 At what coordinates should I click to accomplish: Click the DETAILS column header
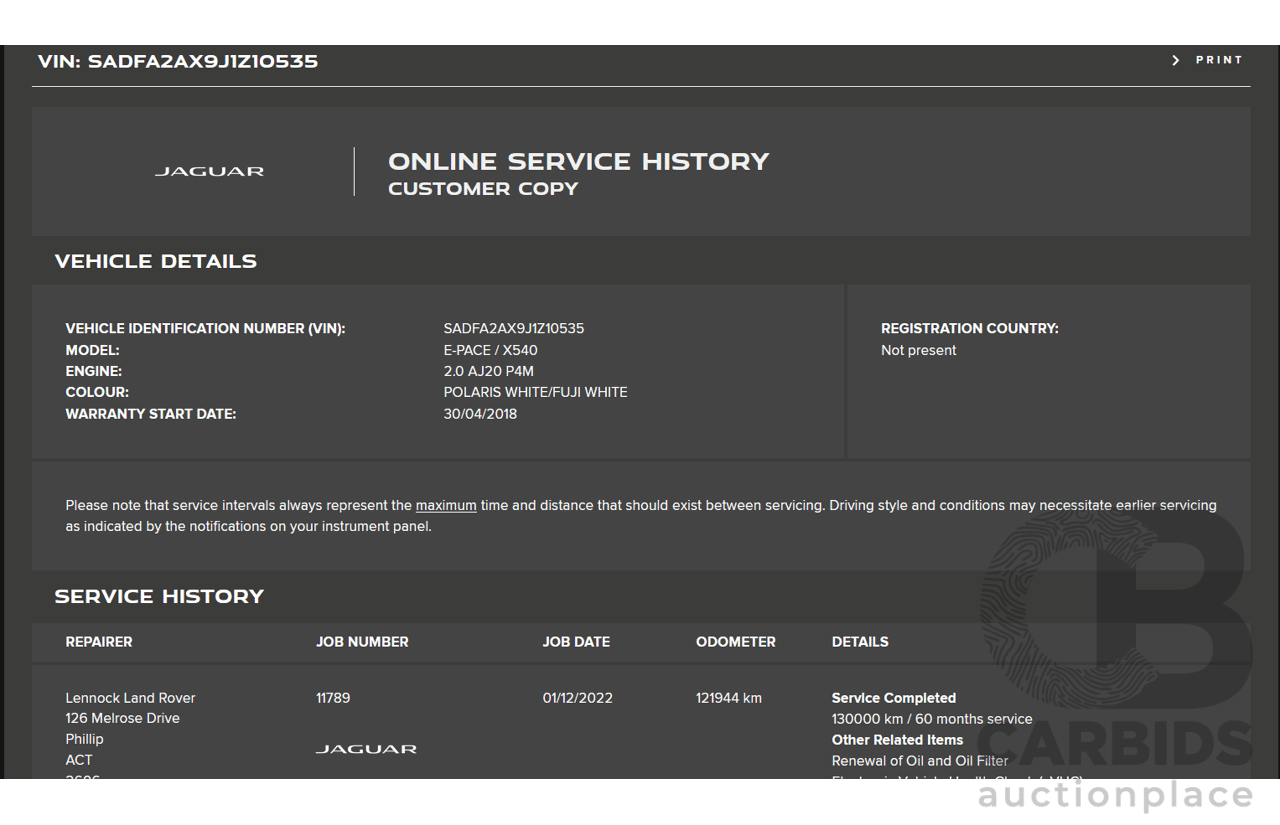click(860, 642)
